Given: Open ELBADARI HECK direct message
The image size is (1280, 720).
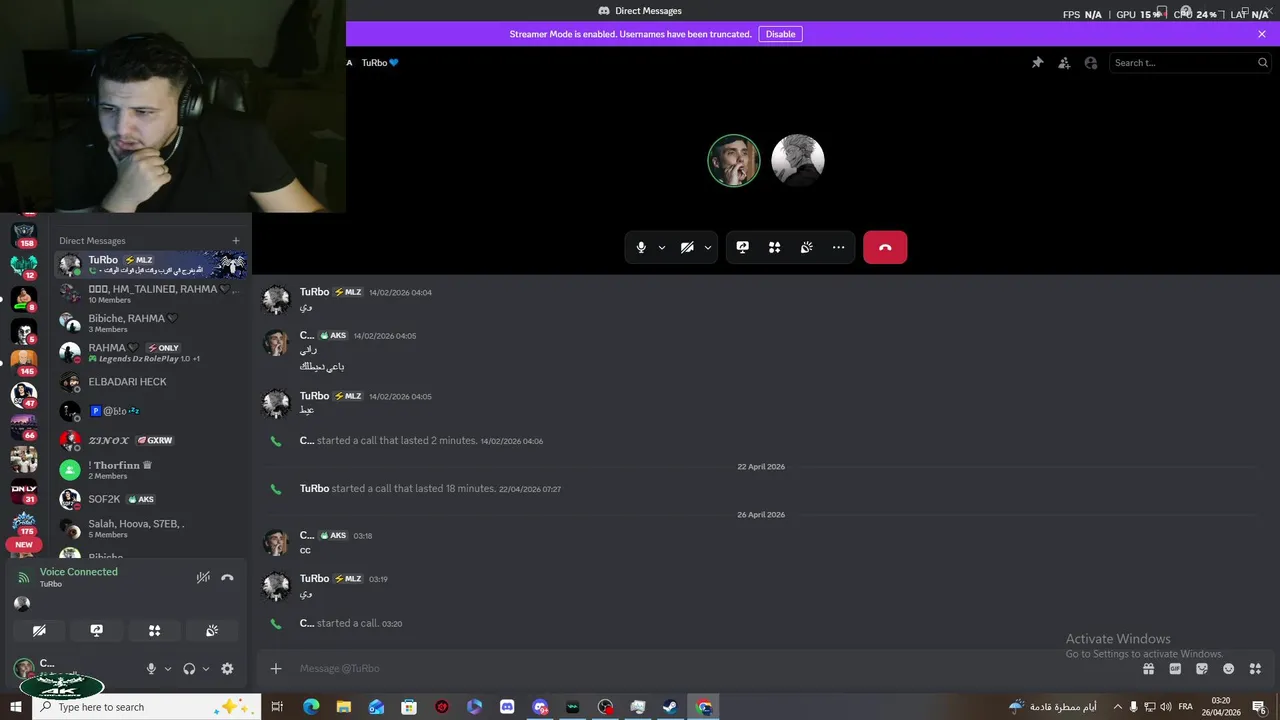Looking at the screenshot, I should click(x=151, y=382).
